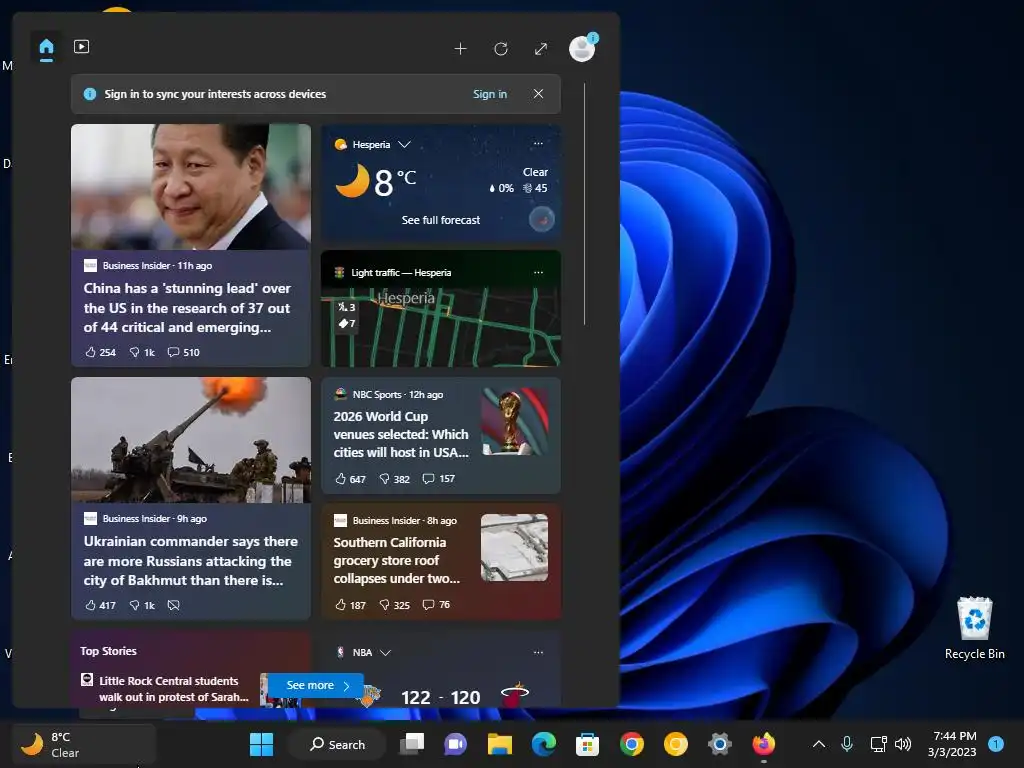This screenshot has height=768, width=1024.
Task: Click the weather alert circular icon
Action: (x=541, y=219)
